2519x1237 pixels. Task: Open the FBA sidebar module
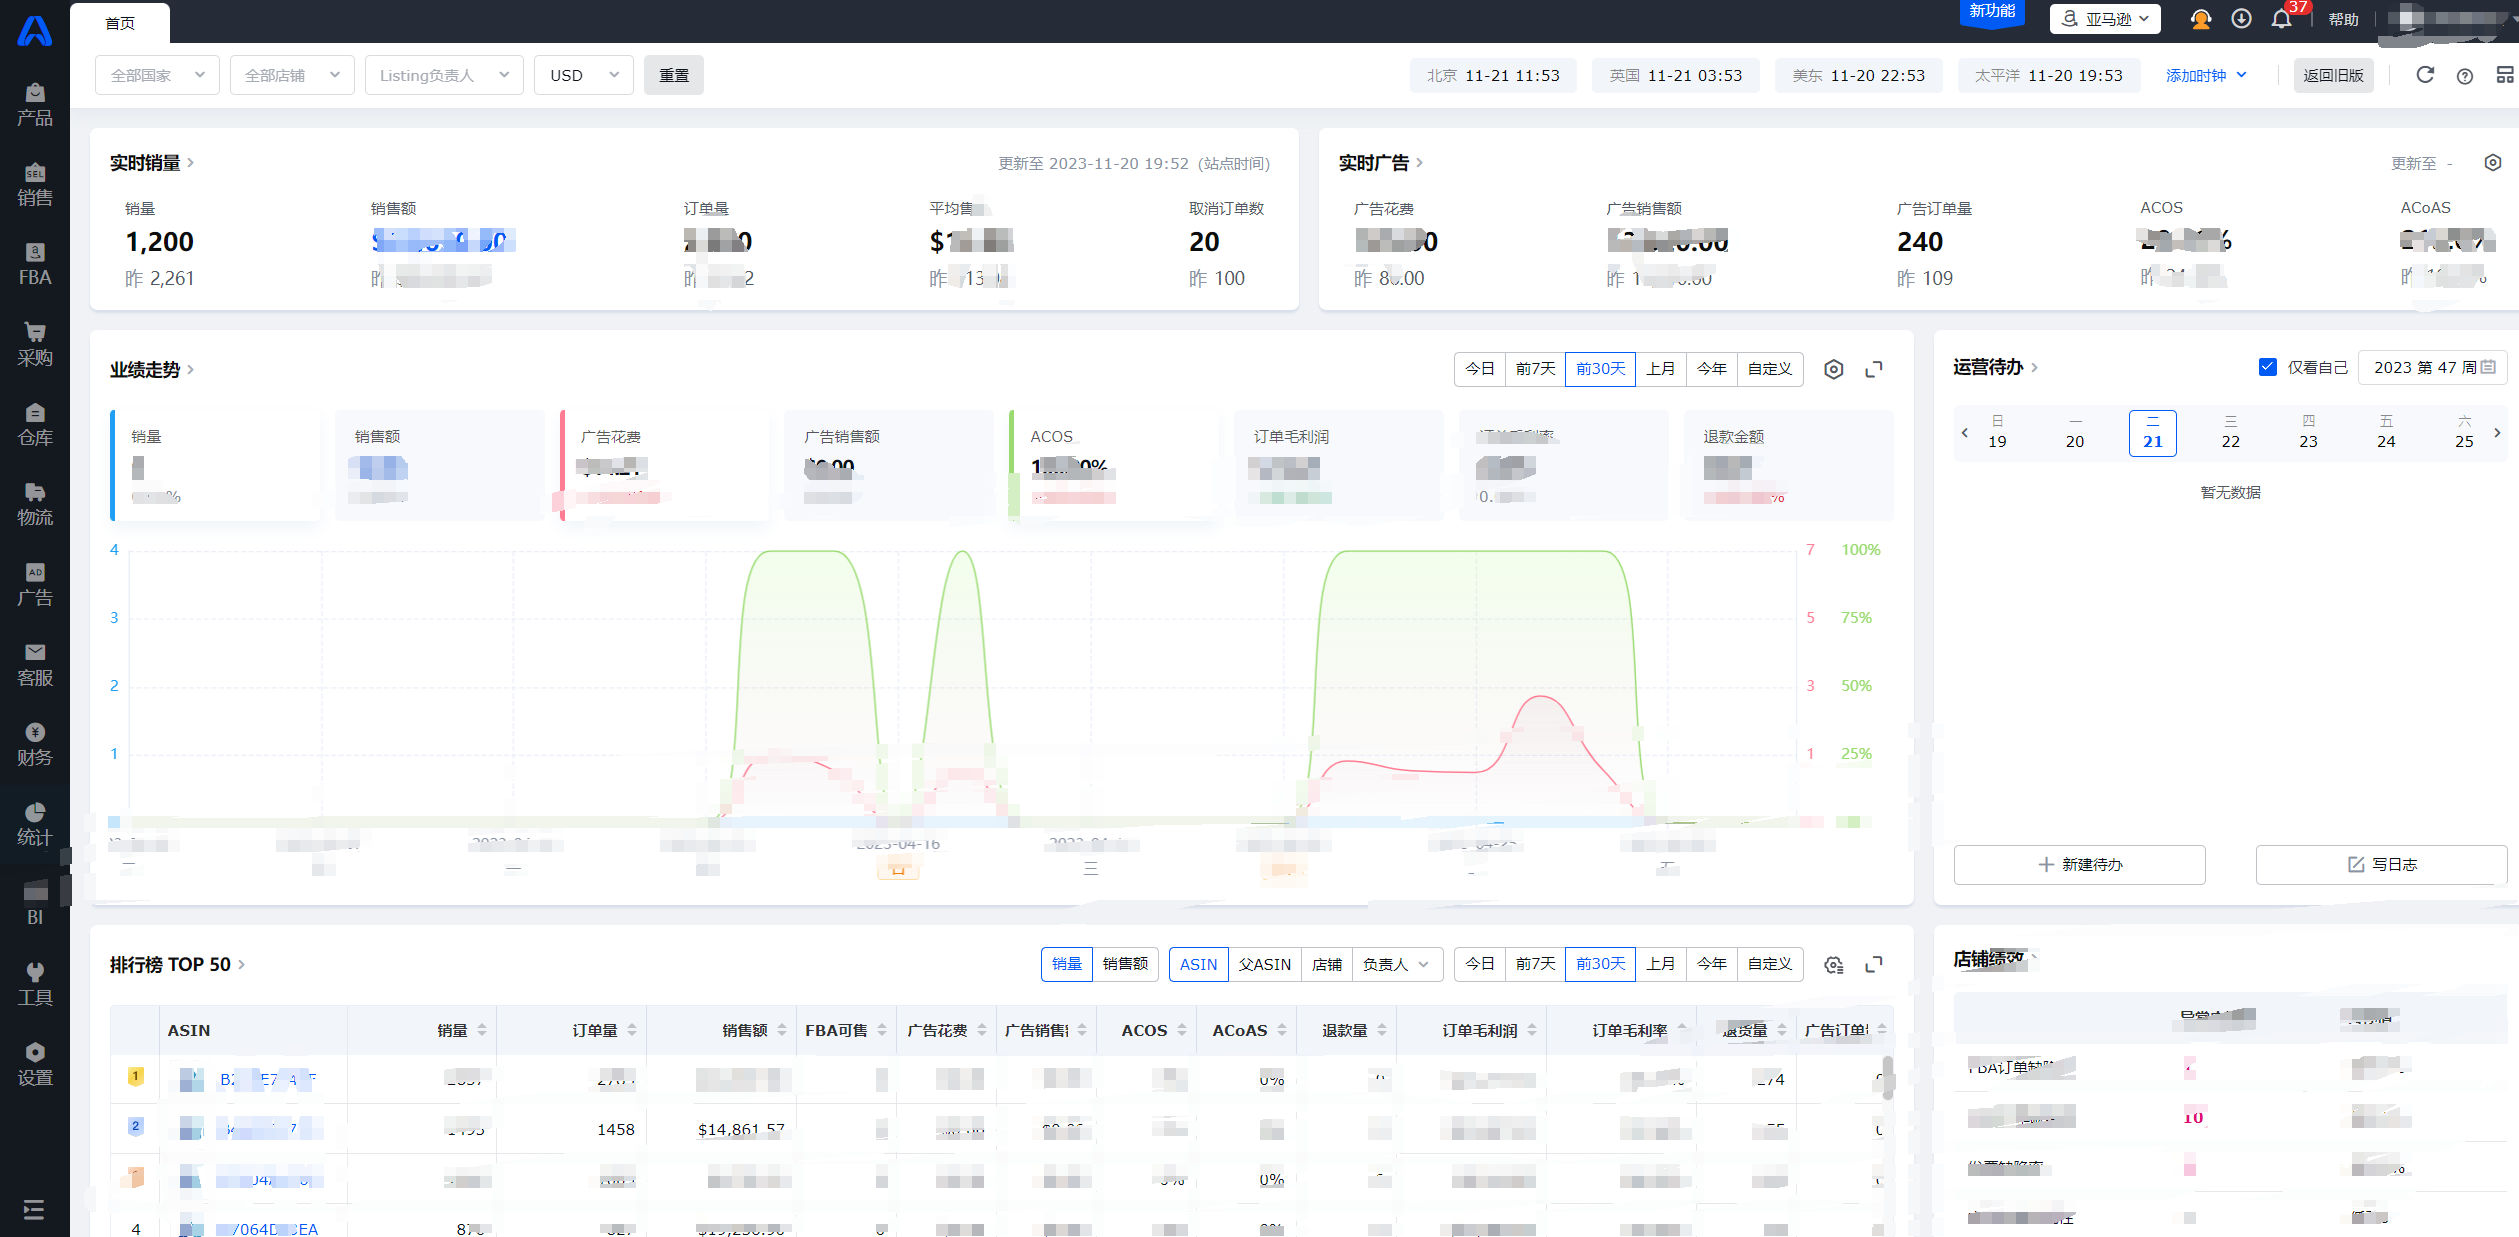[x=35, y=265]
